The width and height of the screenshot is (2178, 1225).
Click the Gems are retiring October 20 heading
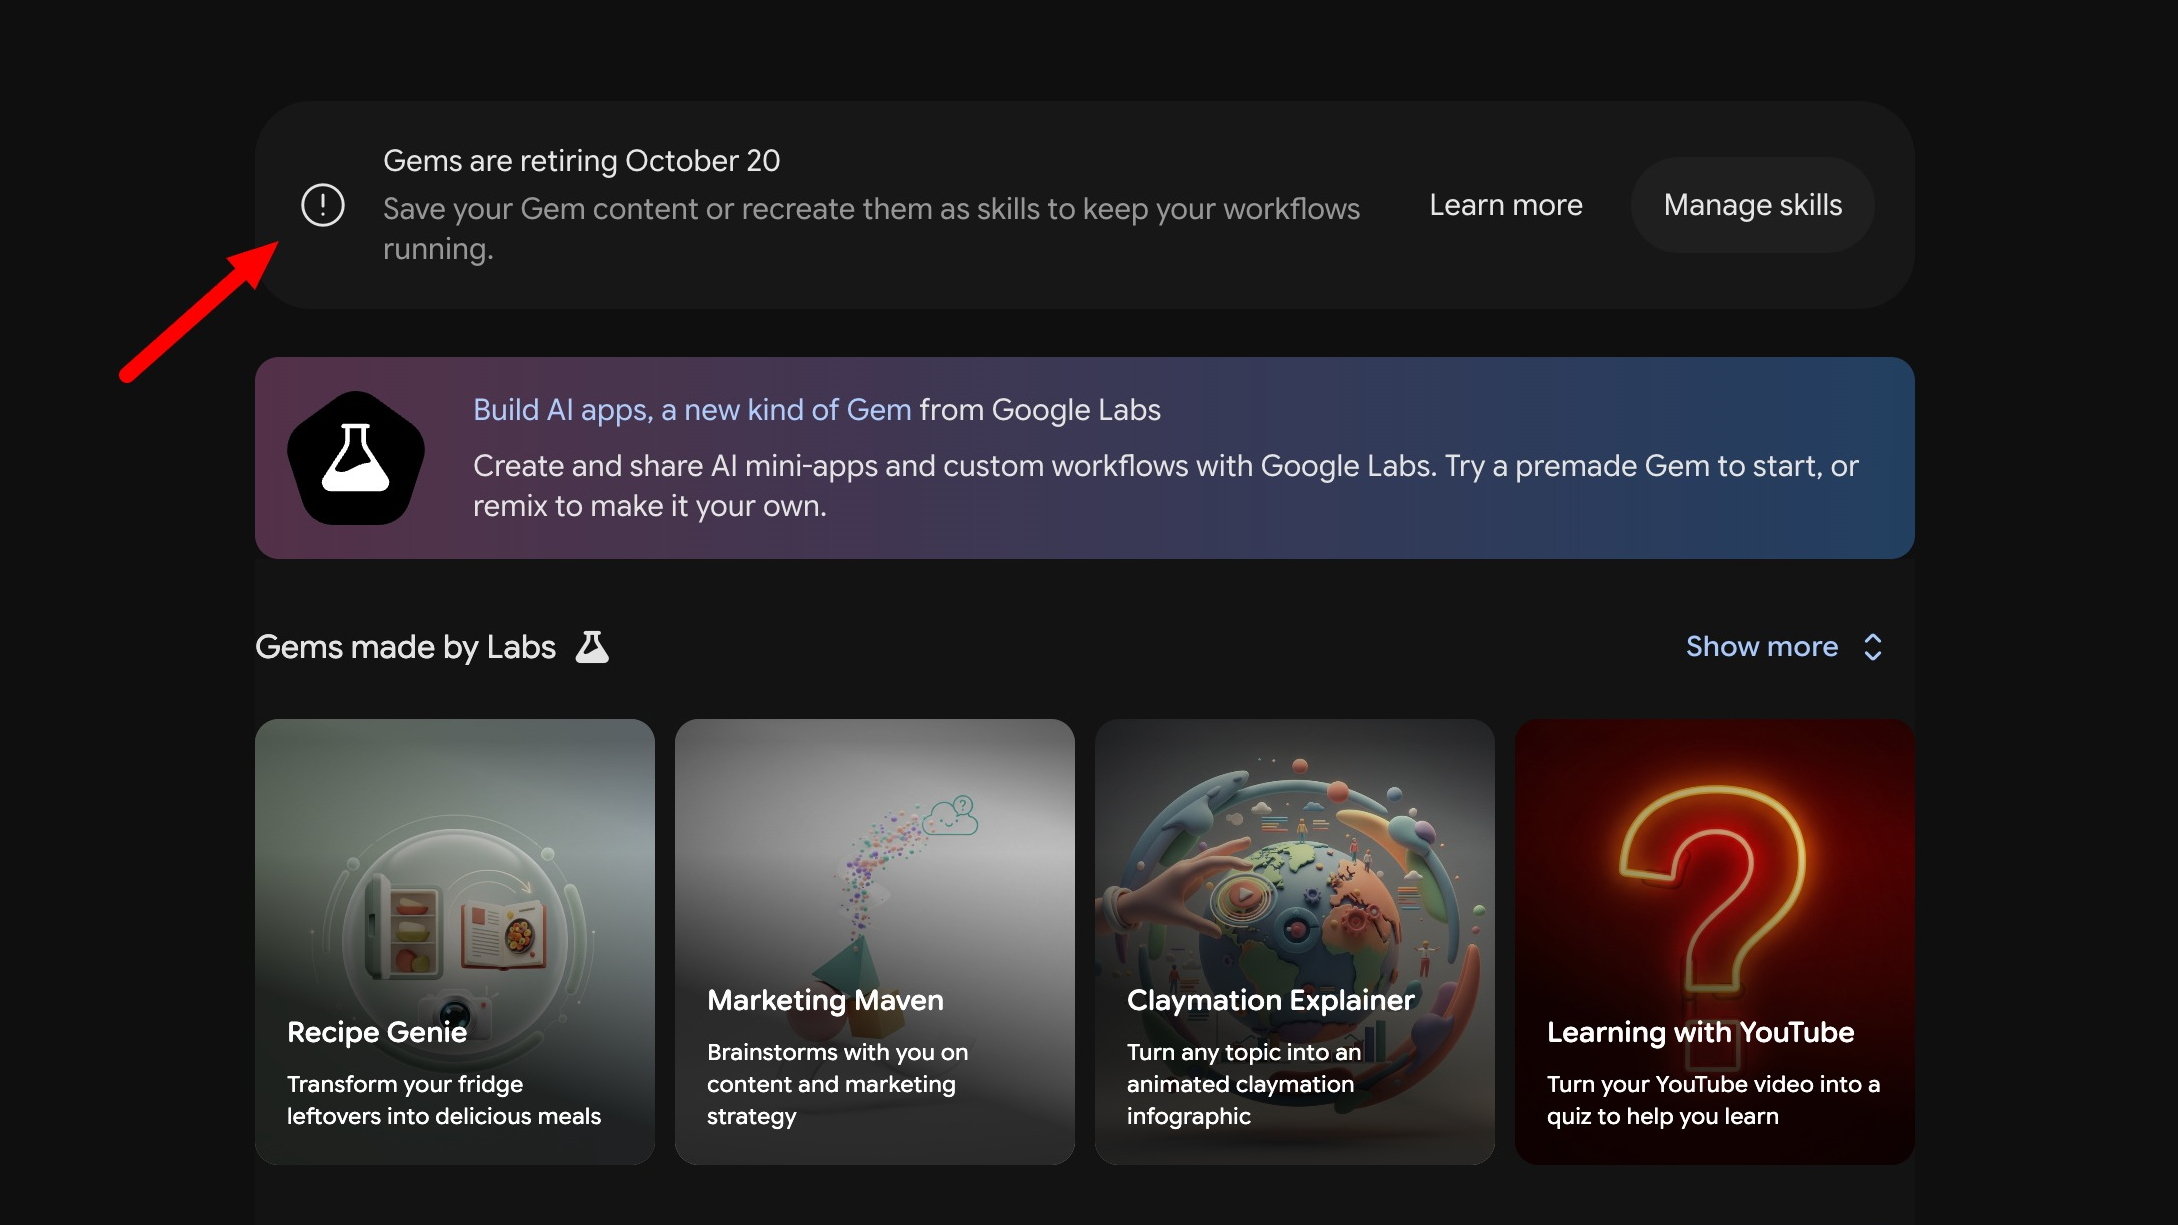pyautogui.click(x=581, y=161)
